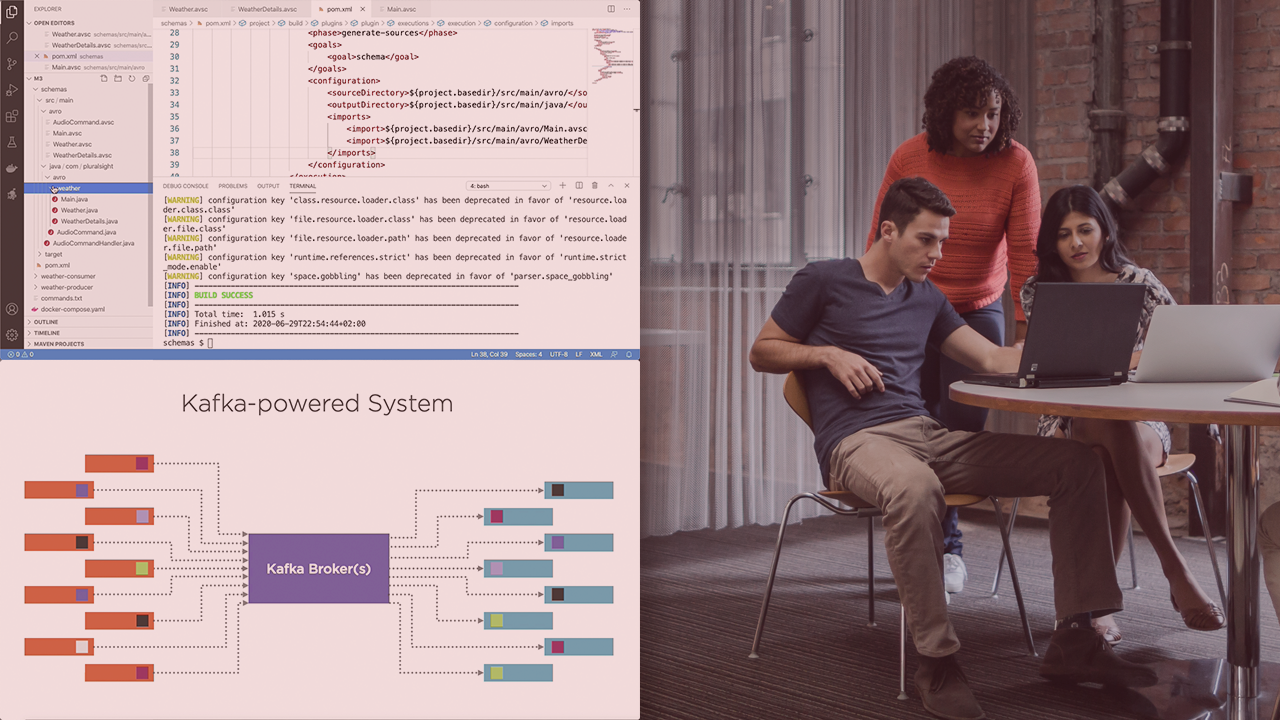
Task: Open the Manage gear icon
Action: coord(12,335)
